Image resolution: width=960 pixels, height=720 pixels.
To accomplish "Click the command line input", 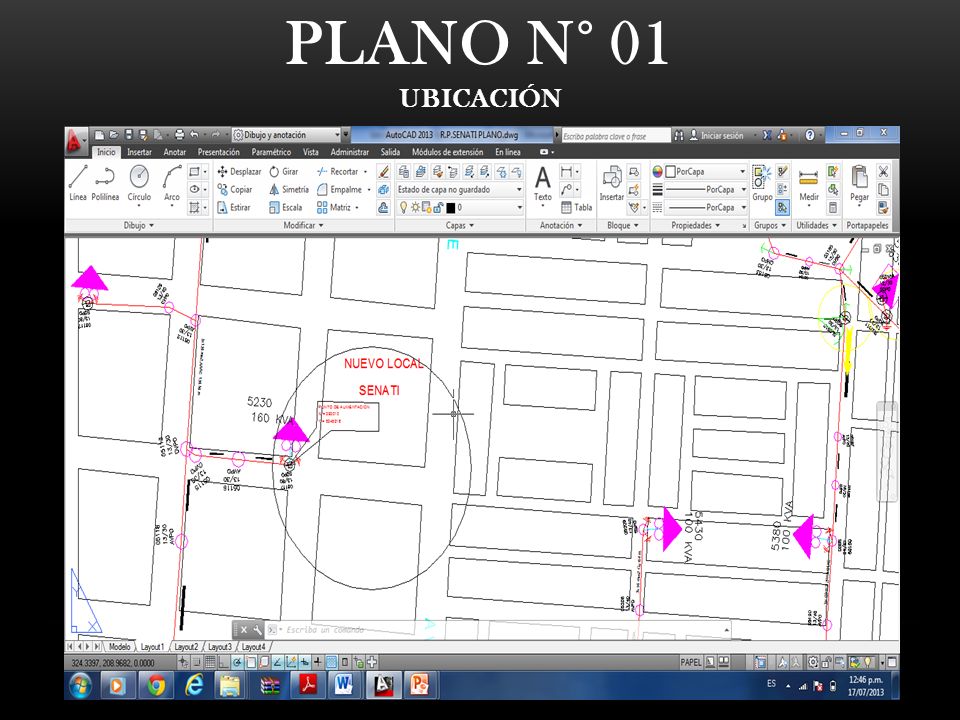I will (502, 629).
